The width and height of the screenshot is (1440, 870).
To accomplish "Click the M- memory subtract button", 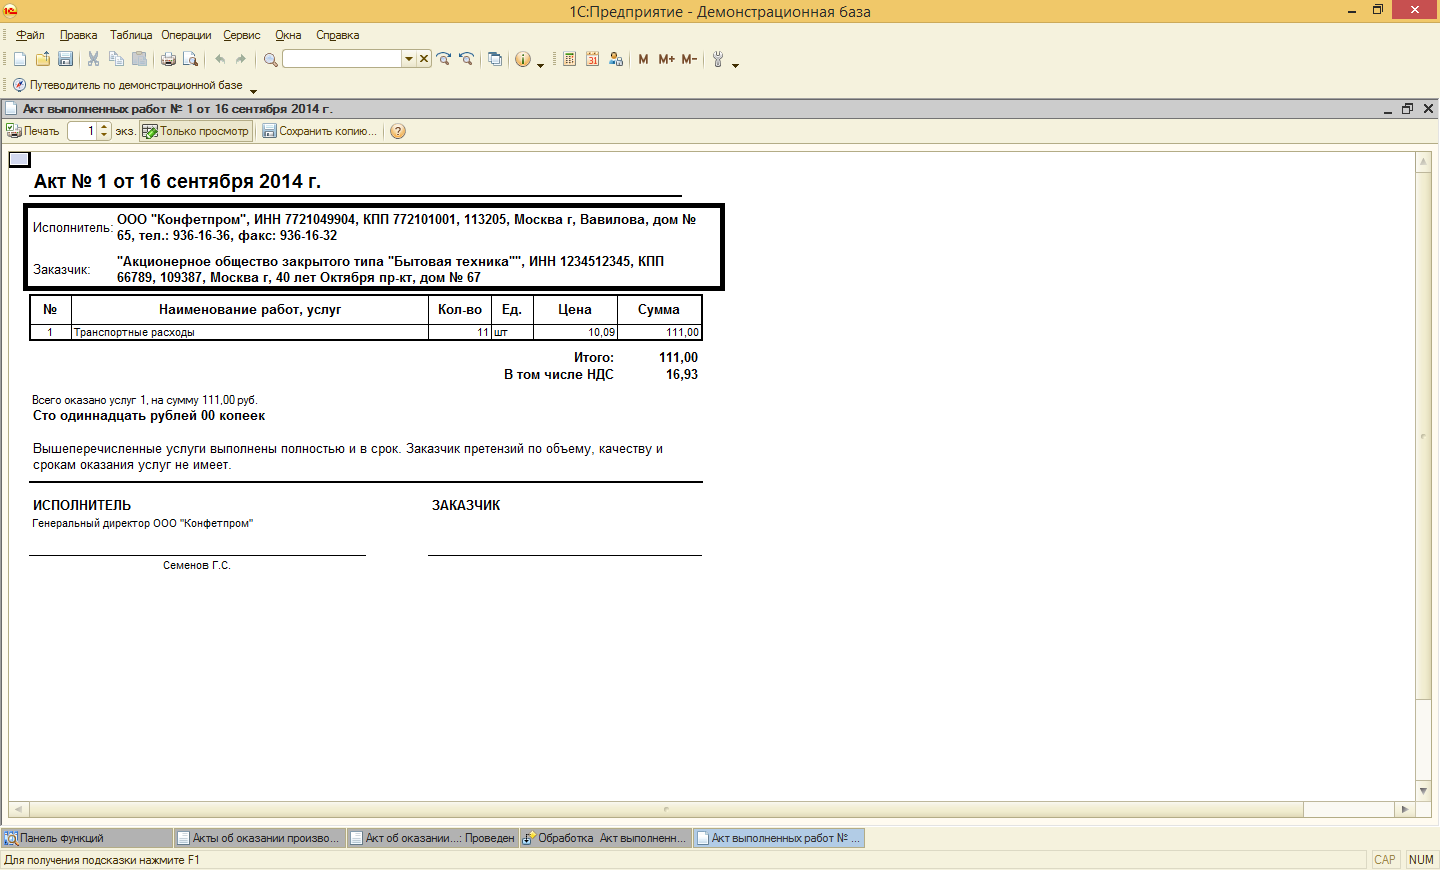I will pos(689,59).
